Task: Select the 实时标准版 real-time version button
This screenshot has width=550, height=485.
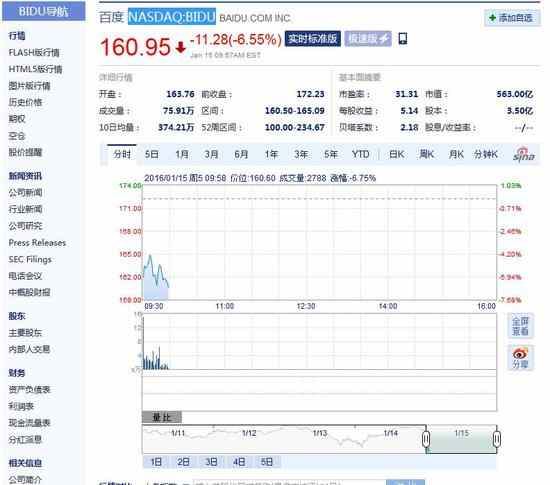Action: (313, 39)
